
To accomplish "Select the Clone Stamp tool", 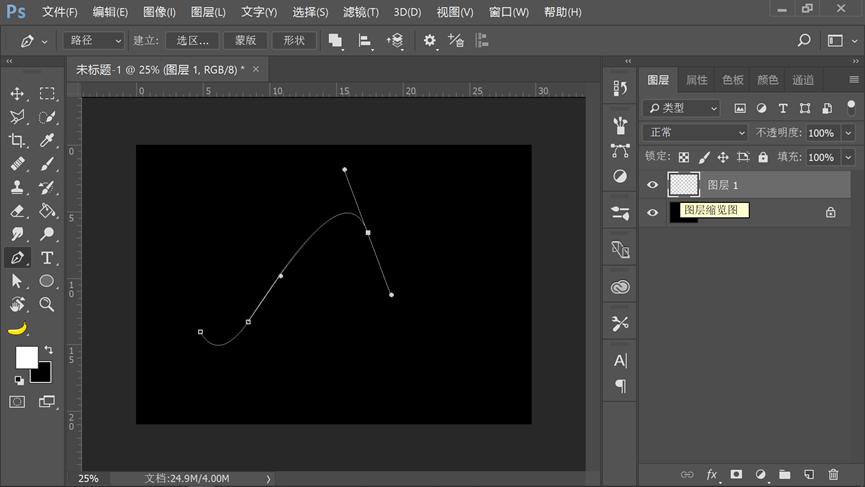I will pos(17,188).
